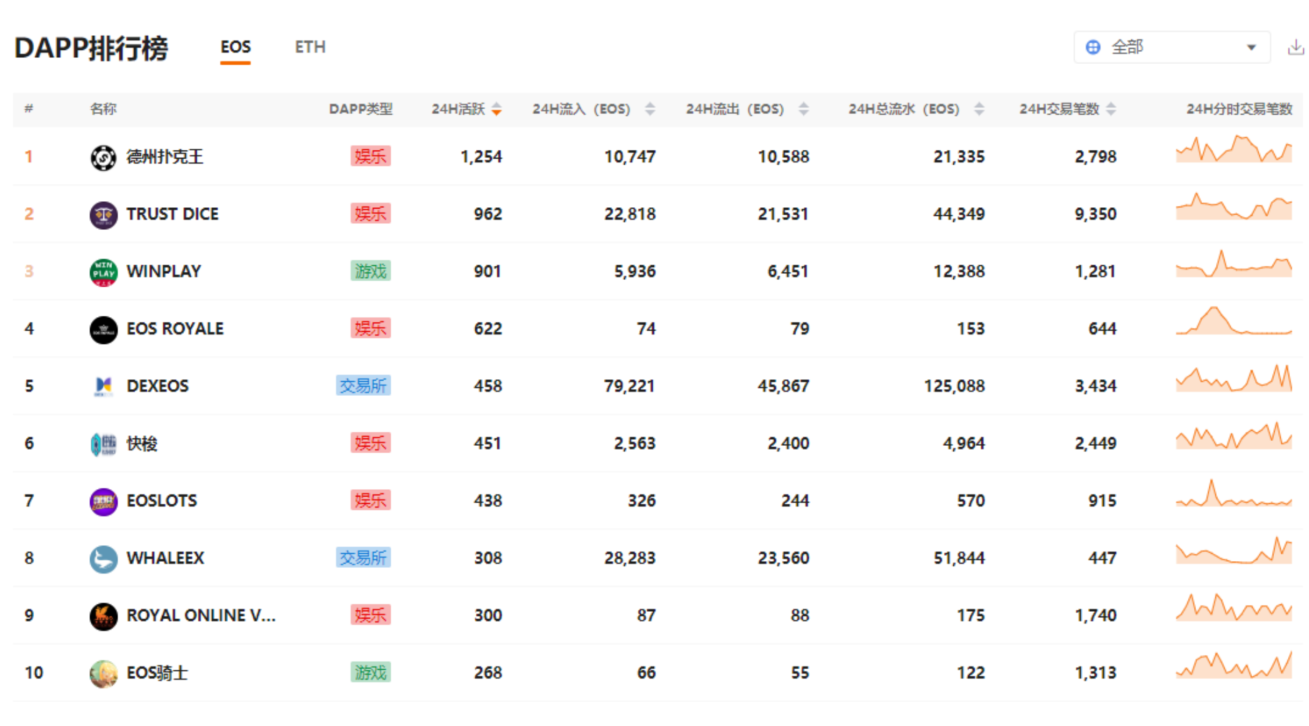Click the 915 transaction count for EOSLOTS
The image size is (1309, 726).
click(1103, 501)
